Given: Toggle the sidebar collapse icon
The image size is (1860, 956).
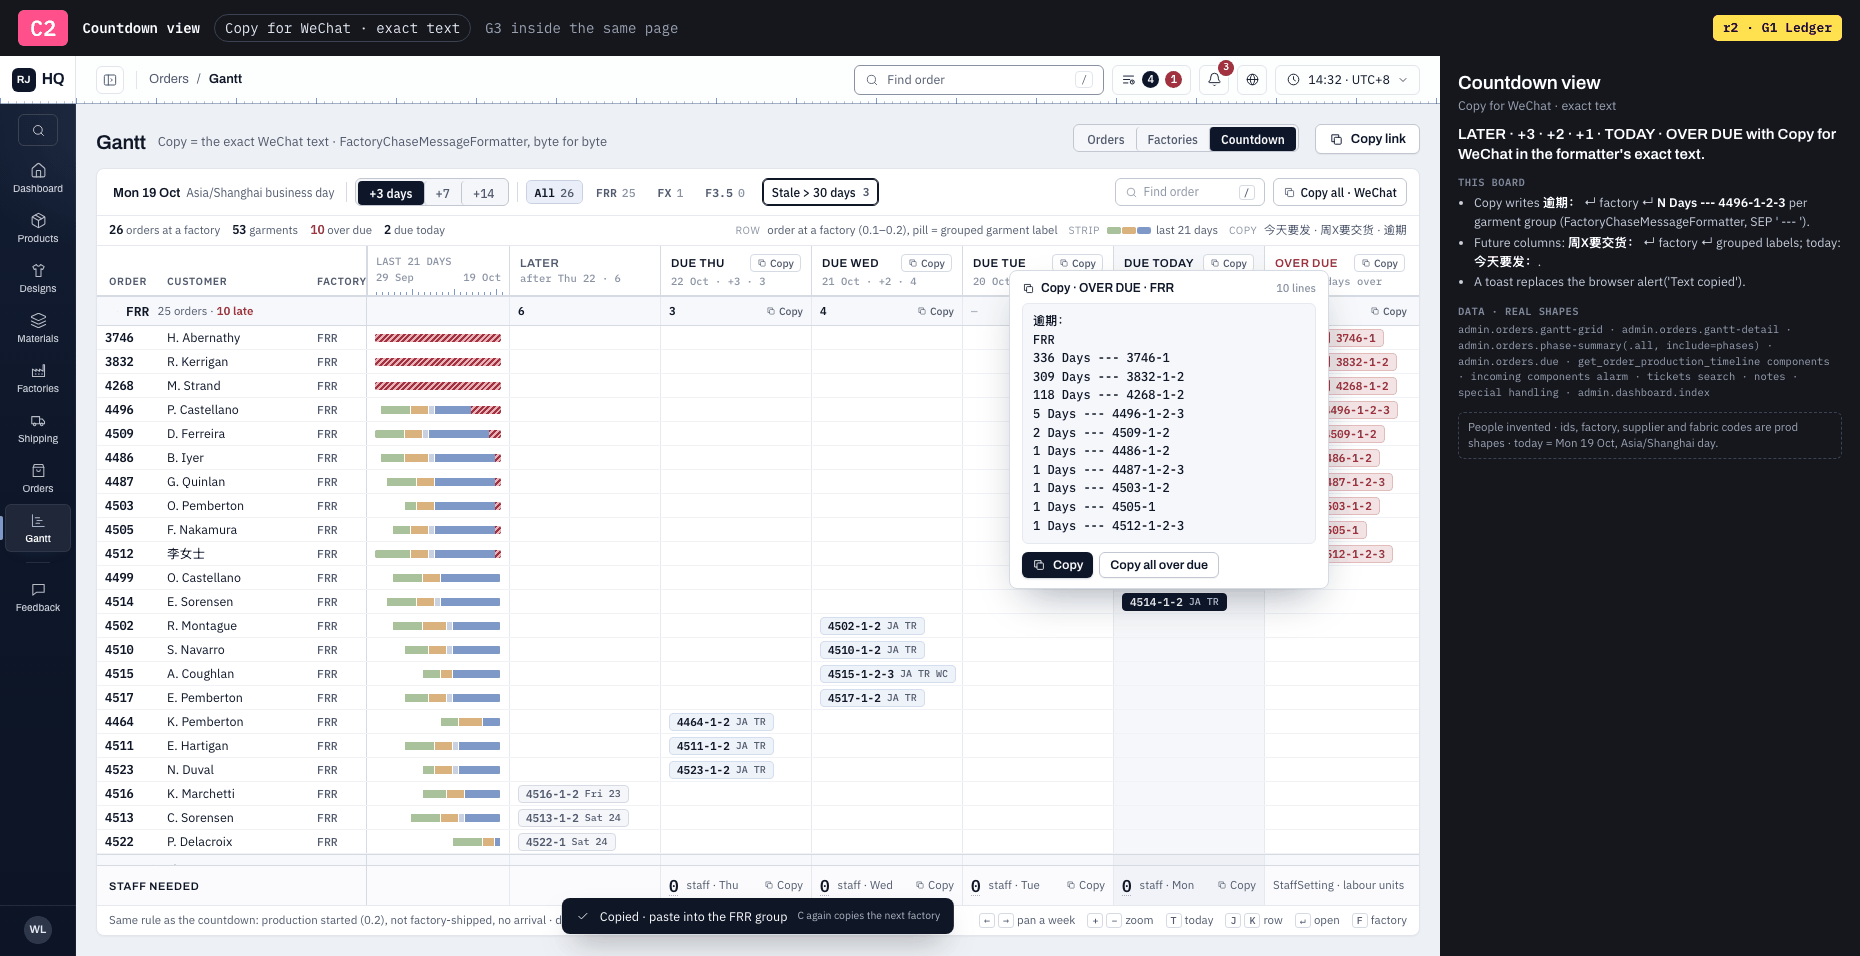Looking at the screenshot, I should click(110, 80).
